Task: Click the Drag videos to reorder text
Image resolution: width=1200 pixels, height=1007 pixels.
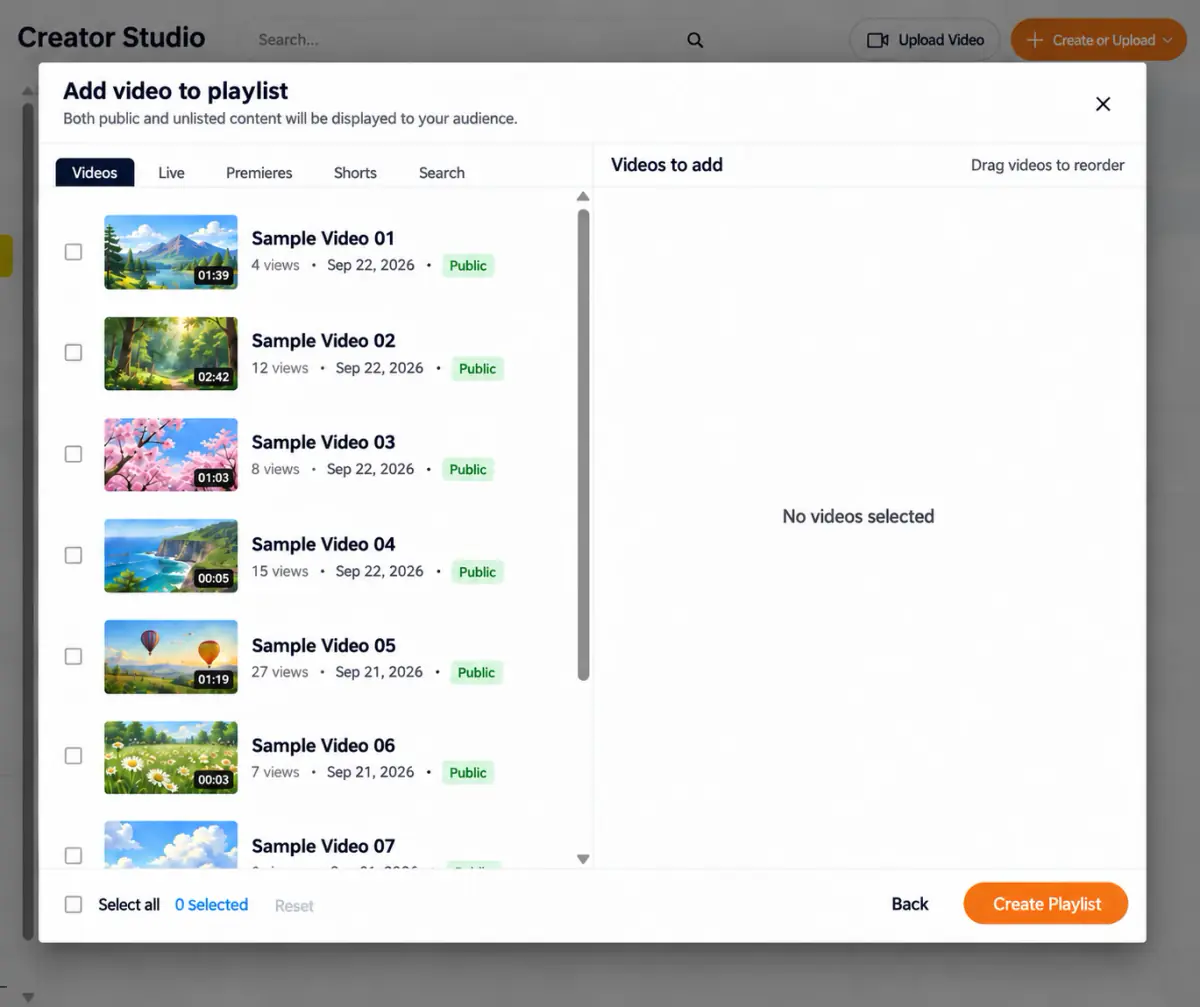Action: pyautogui.click(x=1047, y=165)
